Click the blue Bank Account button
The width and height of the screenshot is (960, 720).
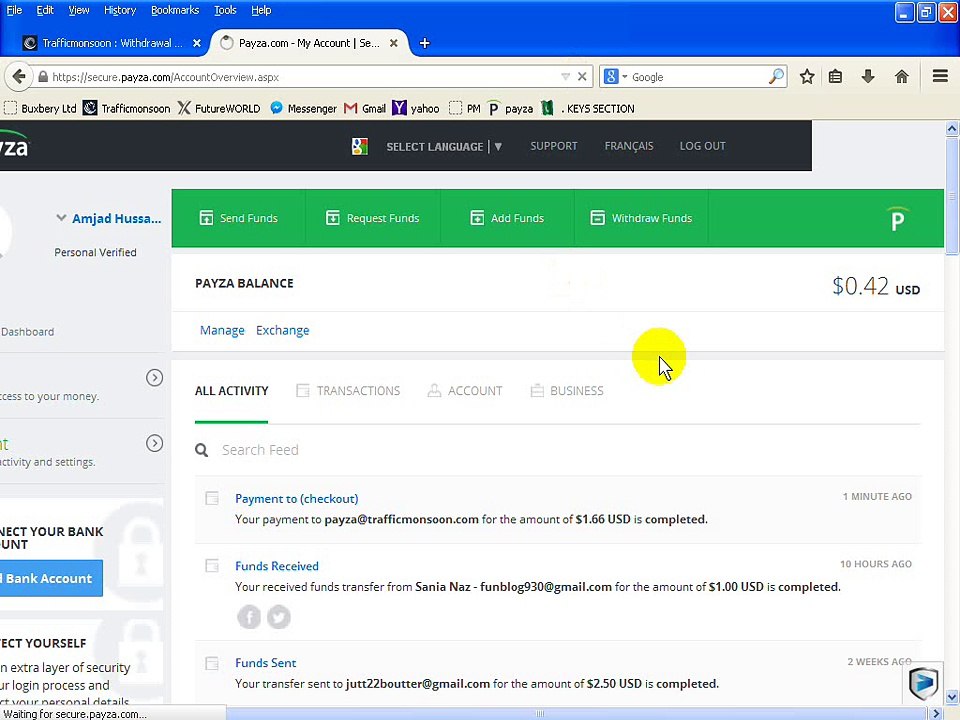pos(51,578)
